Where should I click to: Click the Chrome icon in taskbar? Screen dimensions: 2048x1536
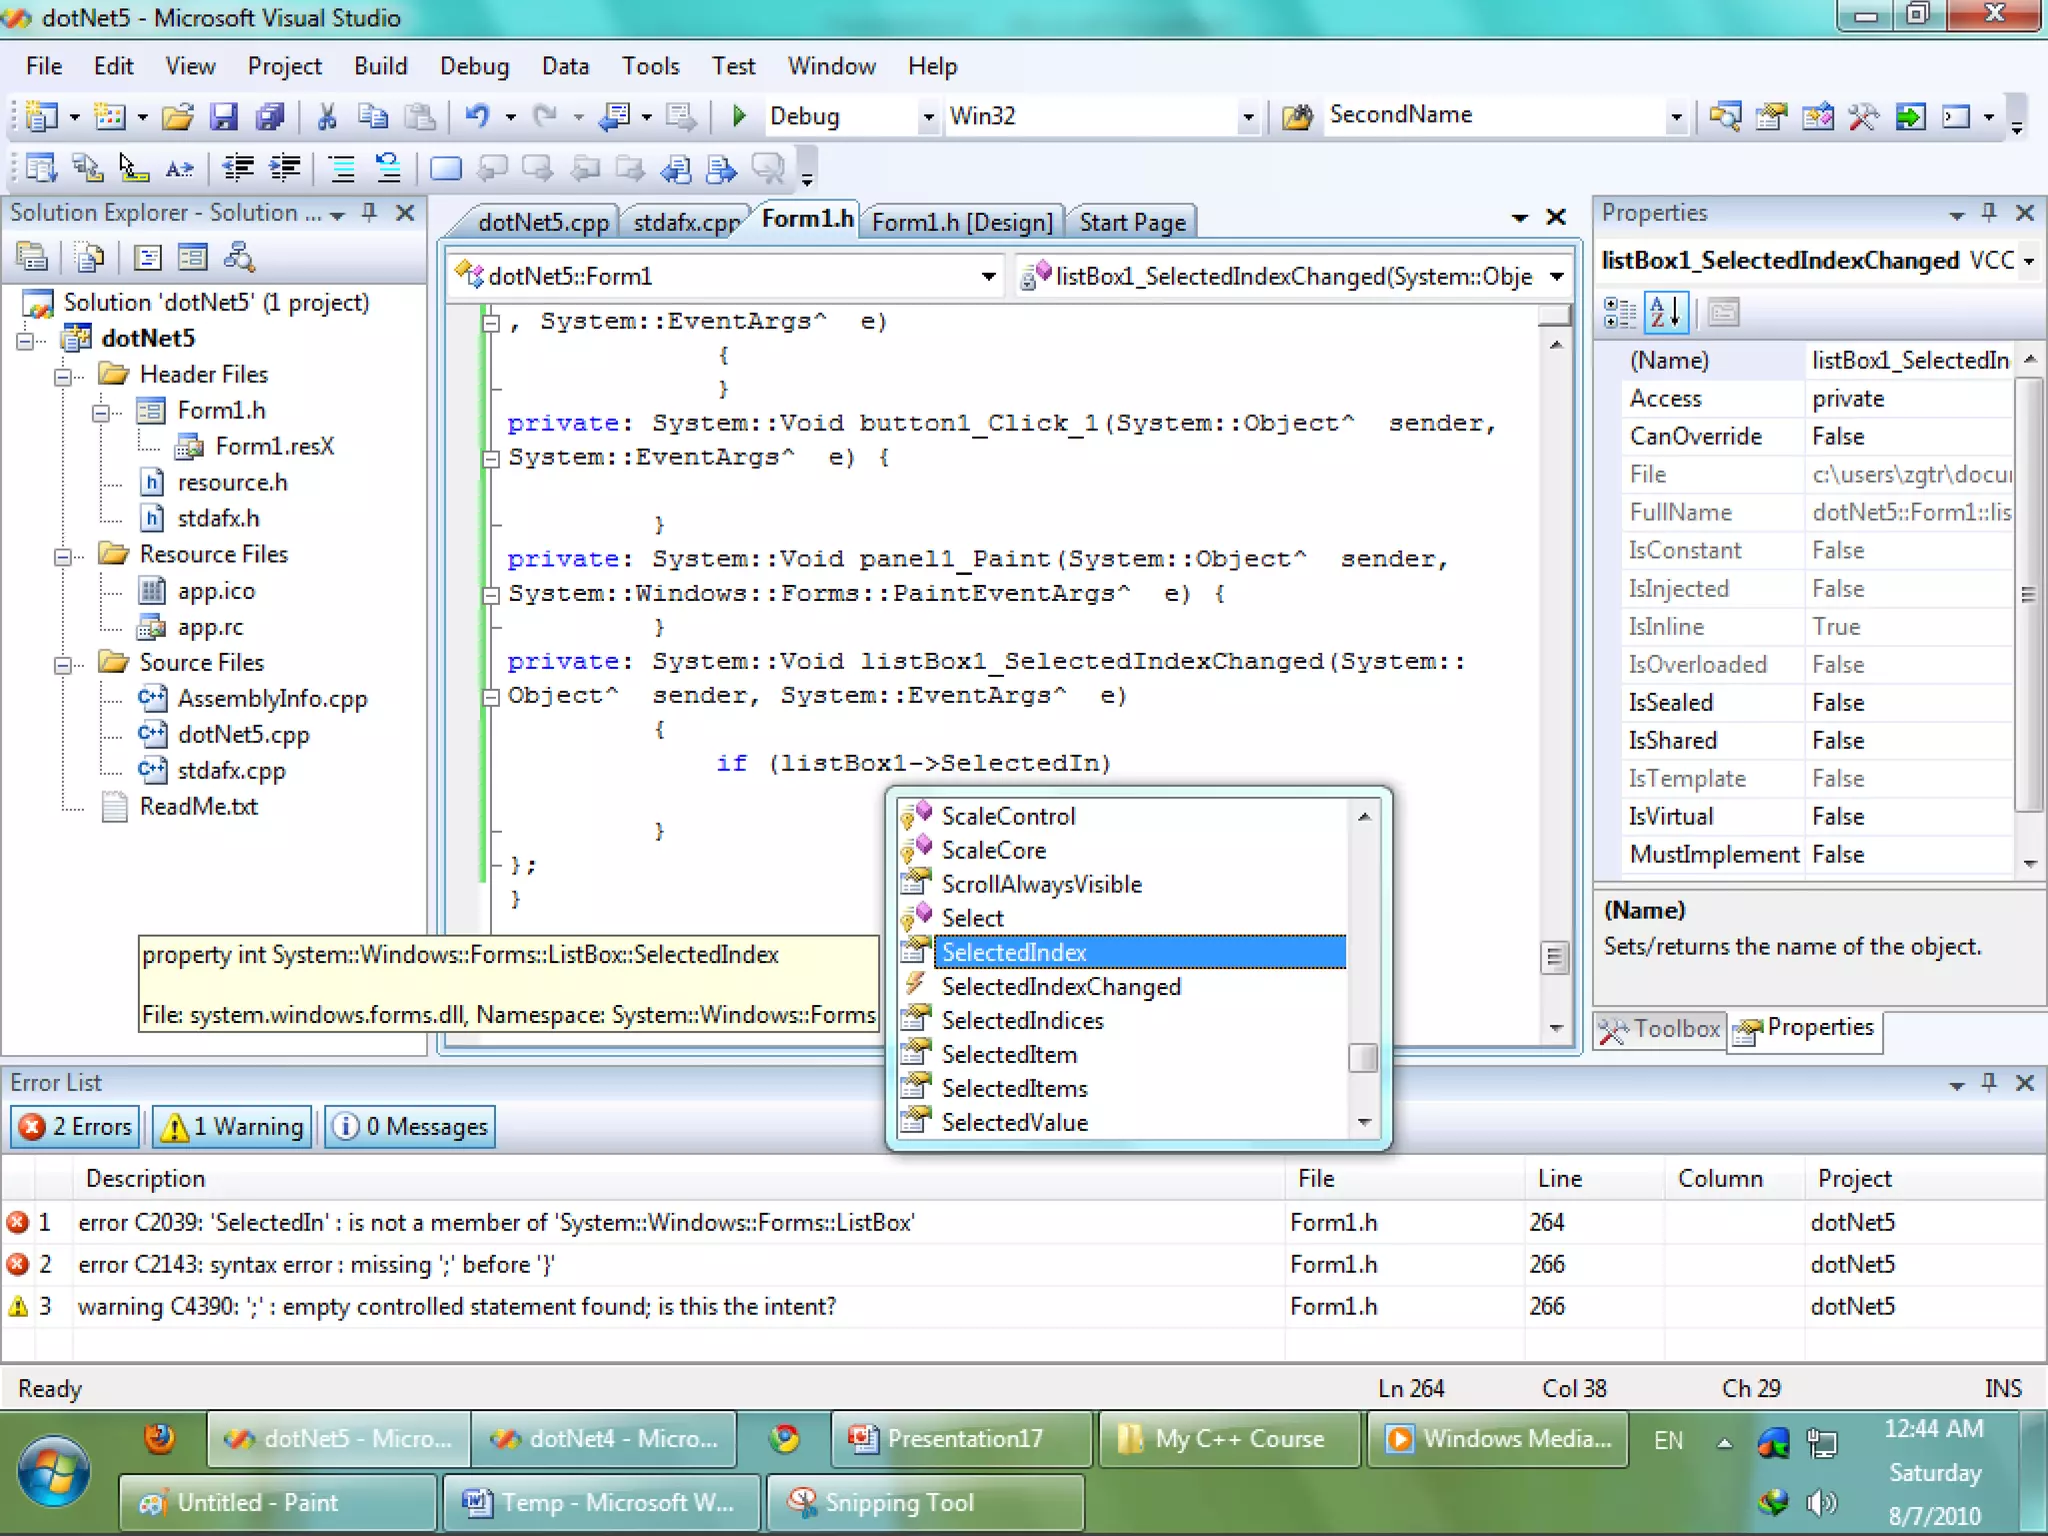[x=784, y=1438]
